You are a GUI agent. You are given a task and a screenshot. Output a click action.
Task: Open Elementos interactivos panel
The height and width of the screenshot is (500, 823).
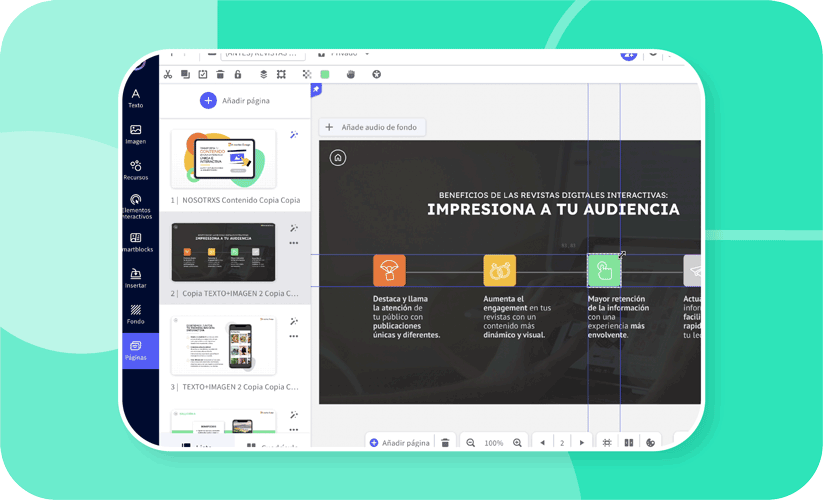click(x=136, y=206)
